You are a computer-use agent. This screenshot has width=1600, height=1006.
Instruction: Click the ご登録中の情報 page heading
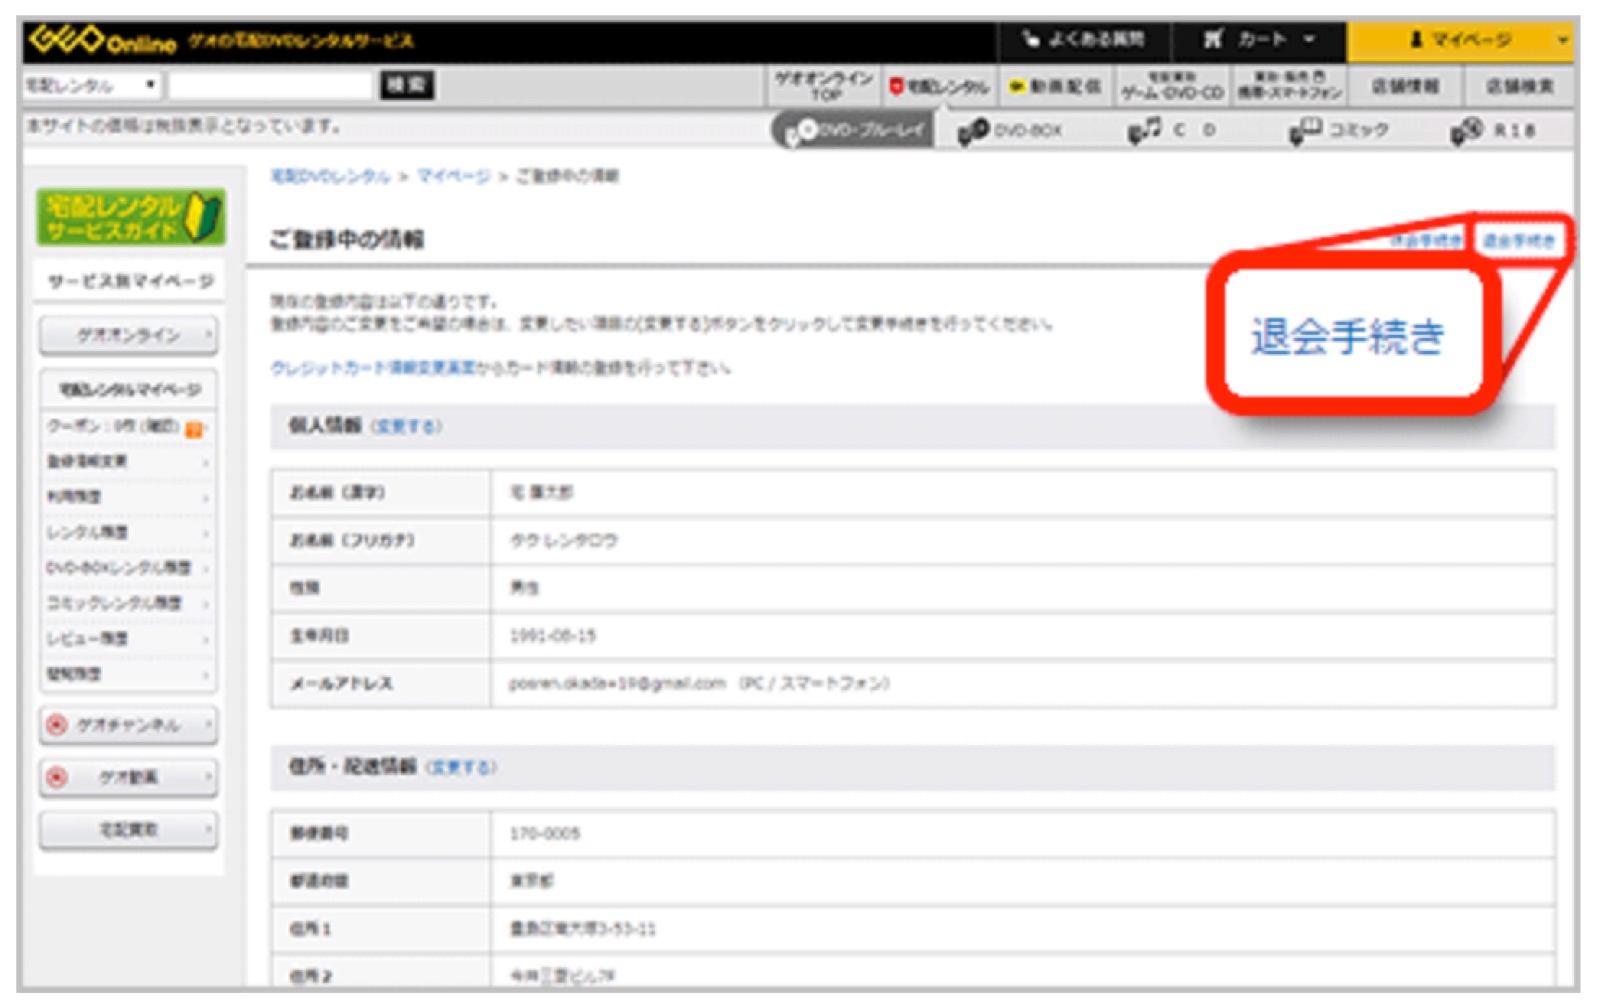point(346,239)
